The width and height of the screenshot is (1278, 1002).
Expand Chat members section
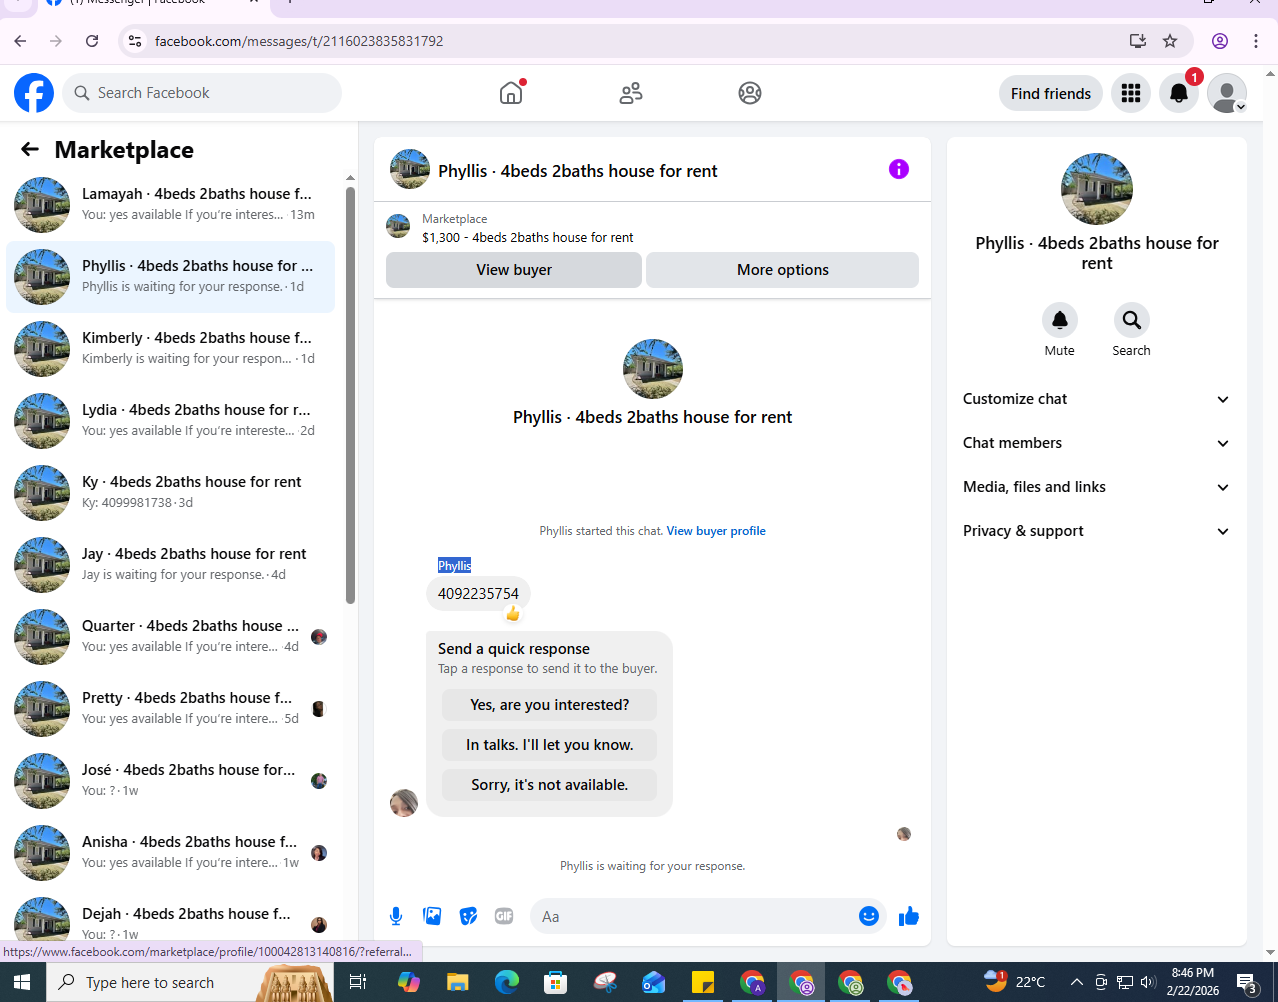[x=1096, y=443]
